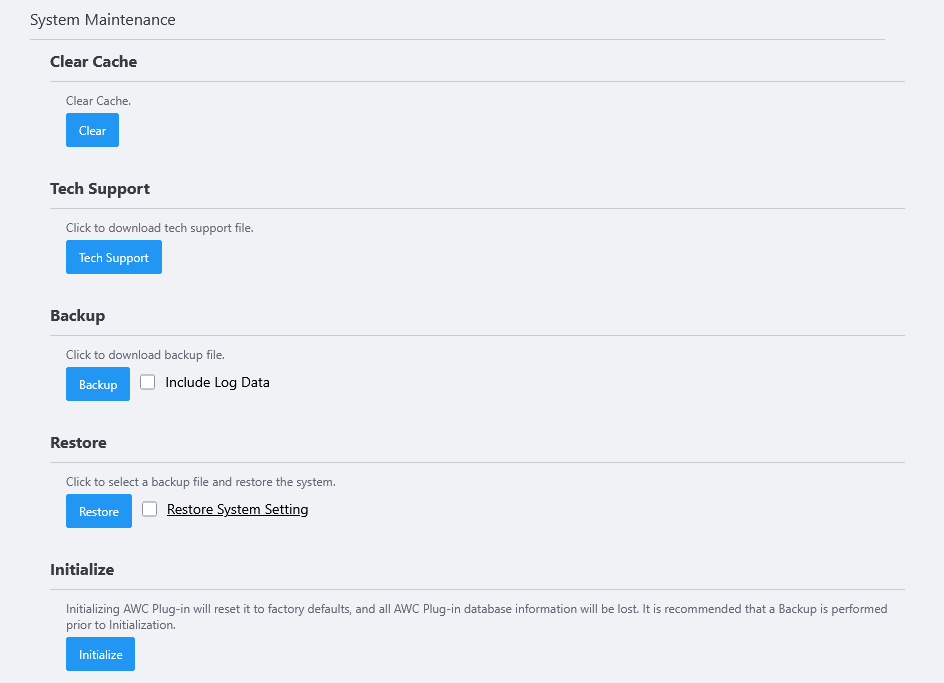Click the 'download tech support file' description
This screenshot has width=944, height=683.
tap(160, 228)
